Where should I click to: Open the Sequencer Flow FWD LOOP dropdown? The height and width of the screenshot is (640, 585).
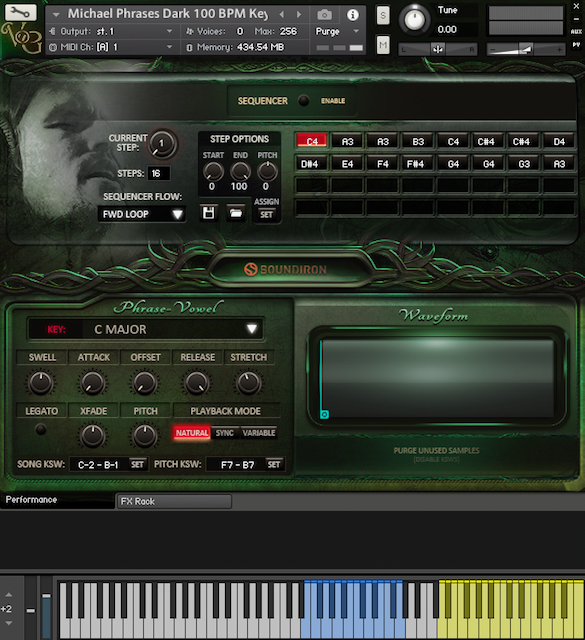[142, 214]
